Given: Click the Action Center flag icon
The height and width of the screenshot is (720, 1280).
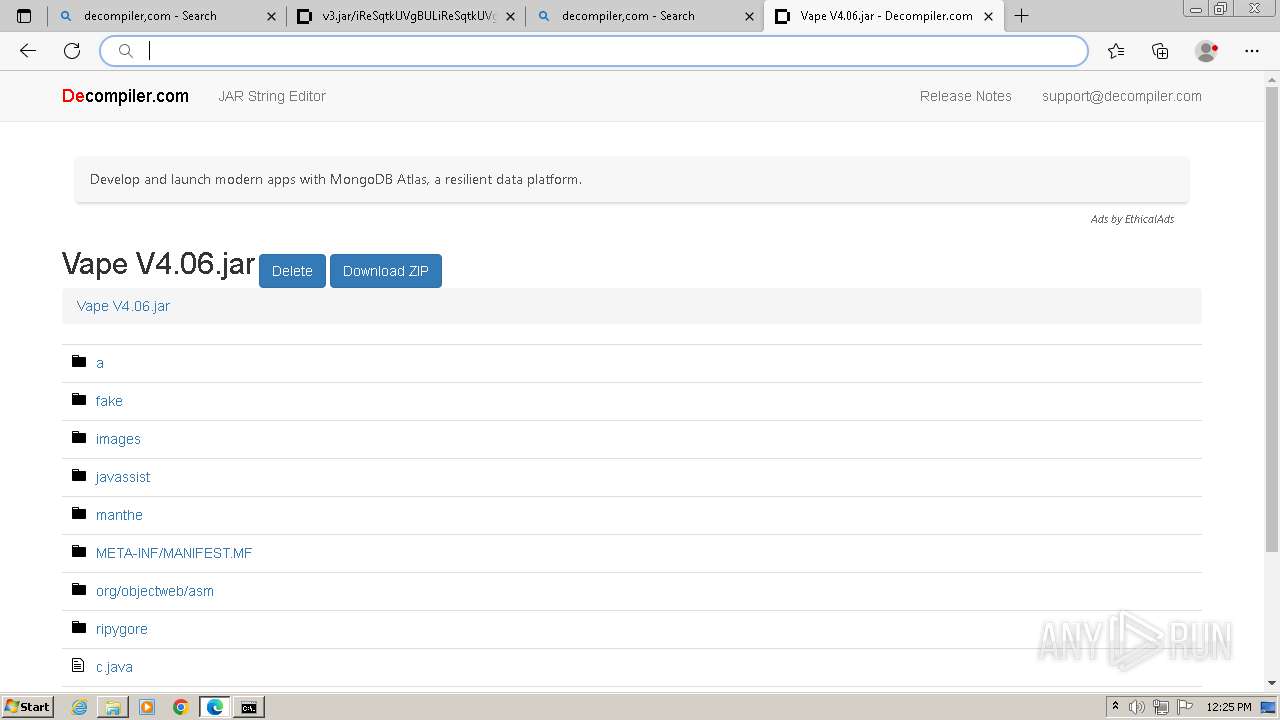Looking at the screenshot, I should pos(1184,707).
